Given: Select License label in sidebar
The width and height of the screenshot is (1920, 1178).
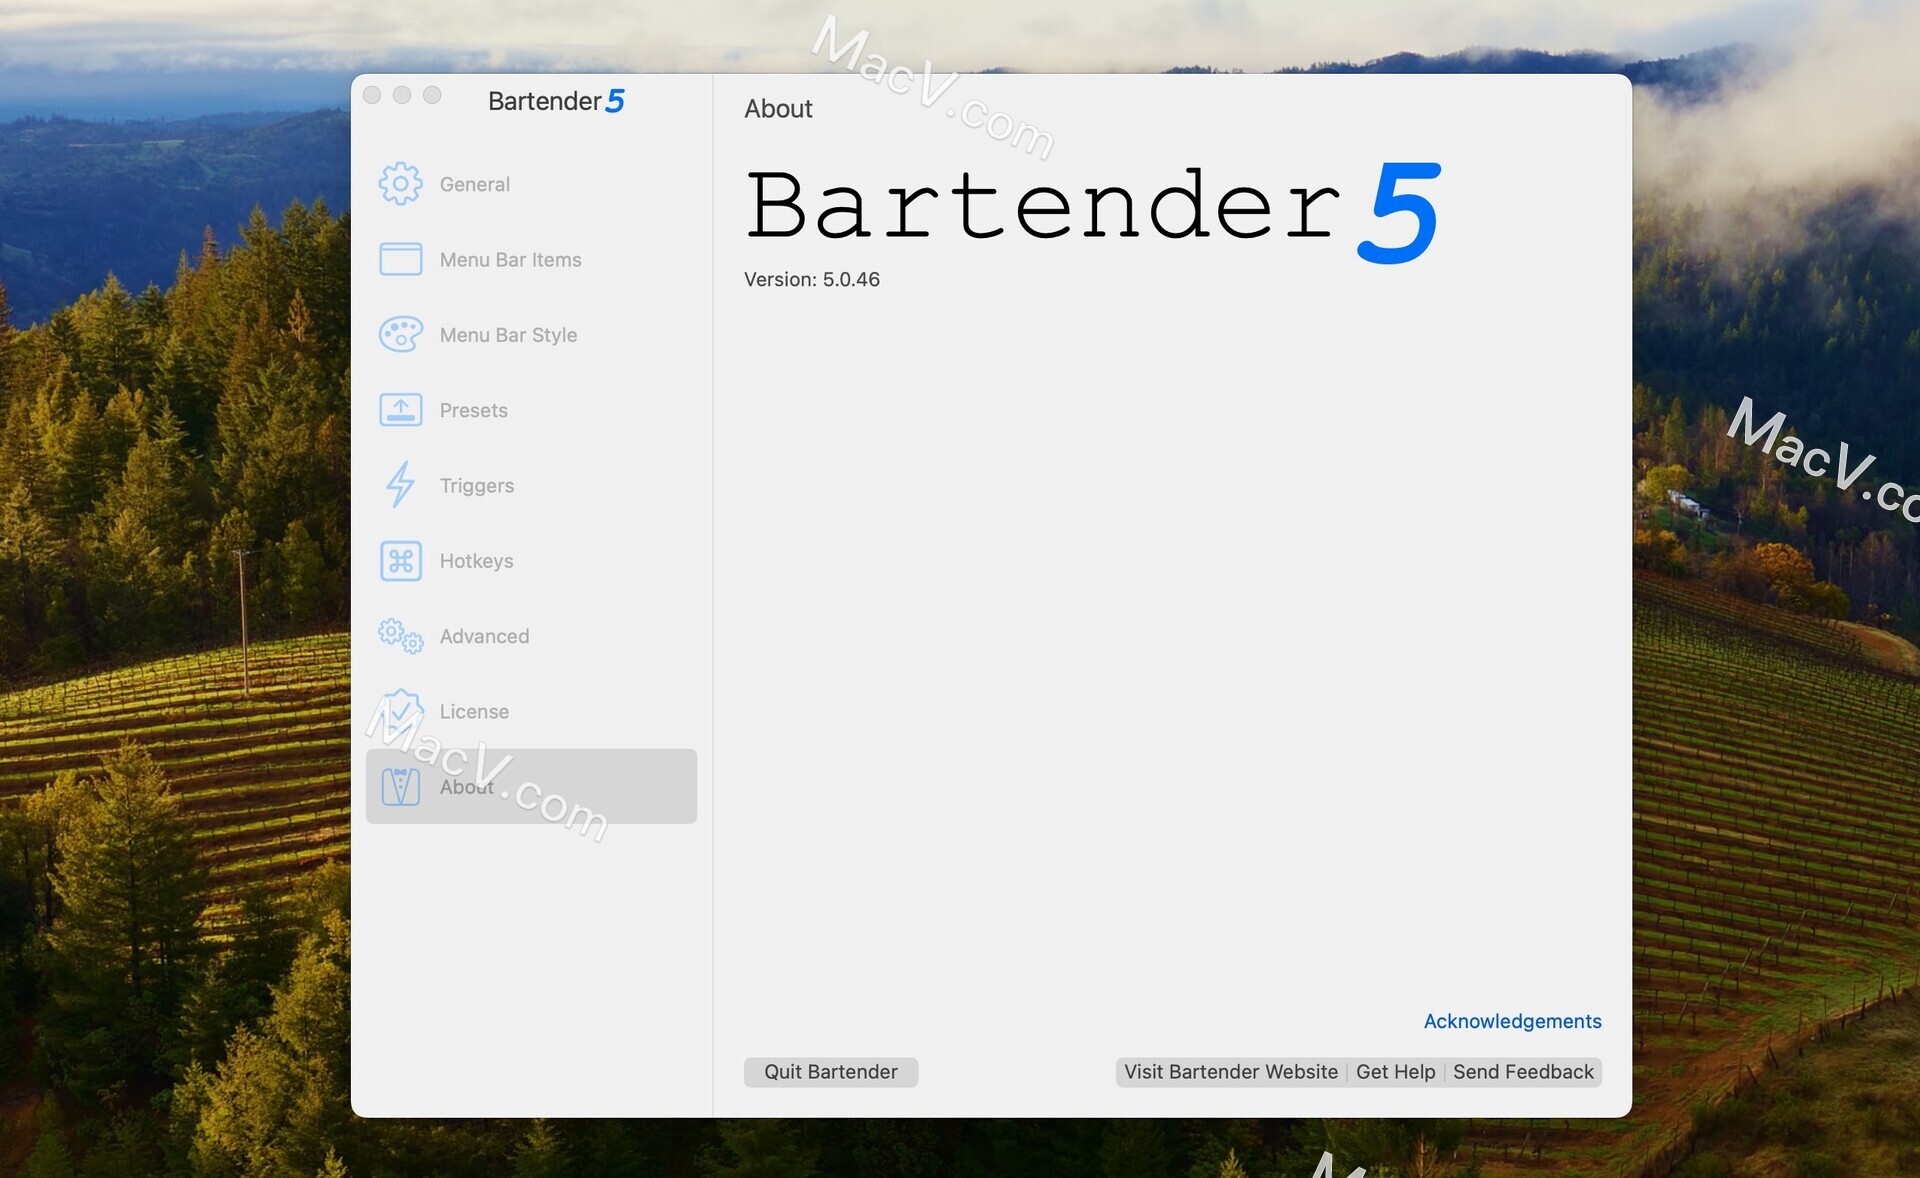Looking at the screenshot, I should pyautogui.click(x=474, y=712).
